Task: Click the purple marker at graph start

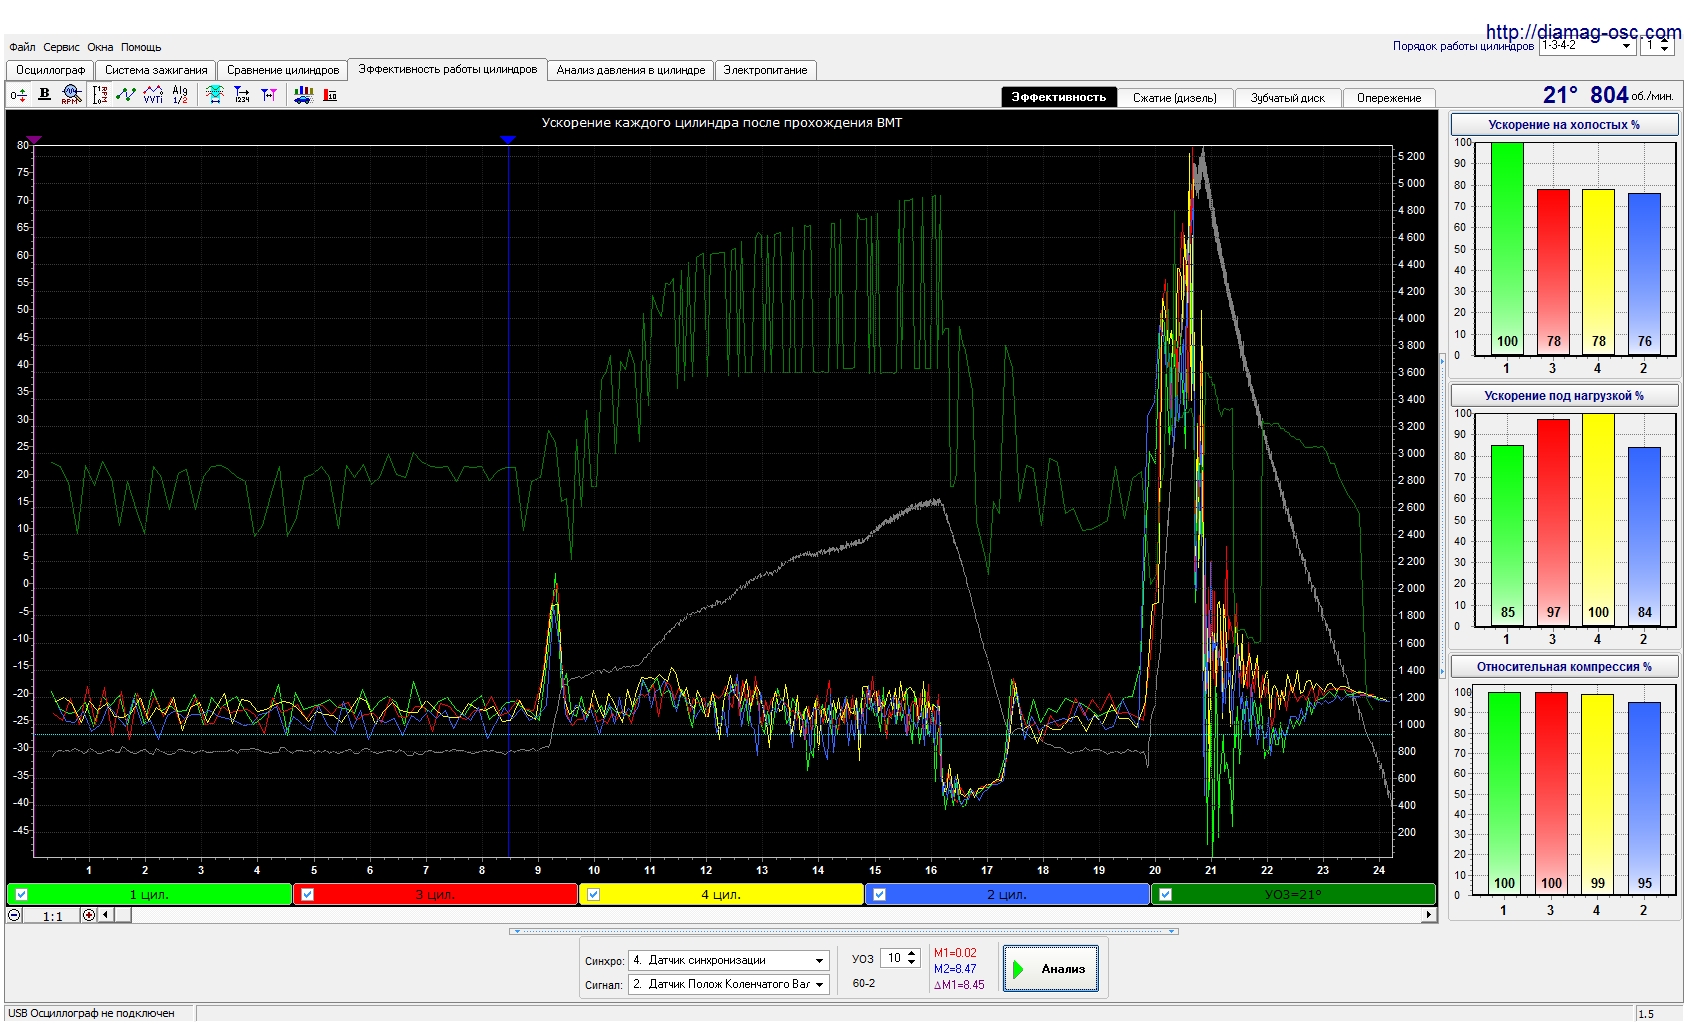Action: click(x=33, y=140)
